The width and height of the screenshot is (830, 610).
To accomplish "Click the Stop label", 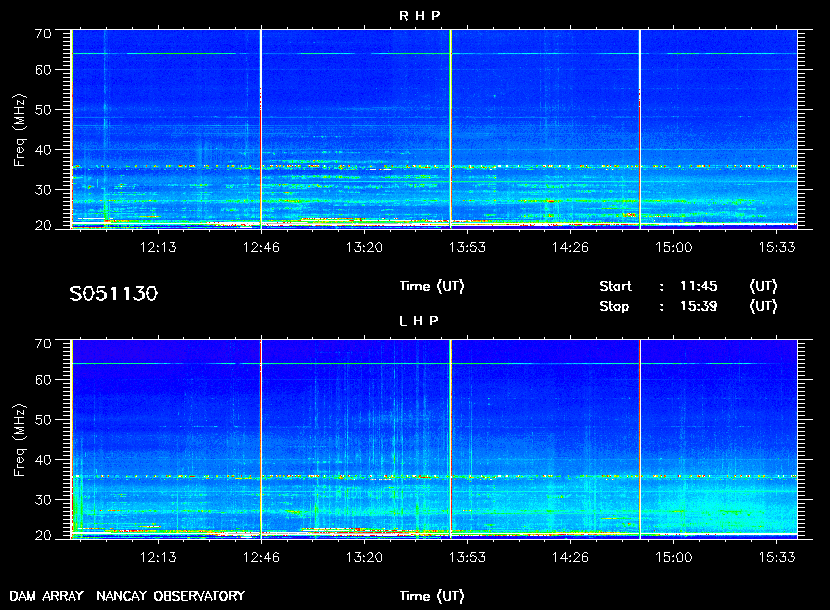I will click(614, 307).
